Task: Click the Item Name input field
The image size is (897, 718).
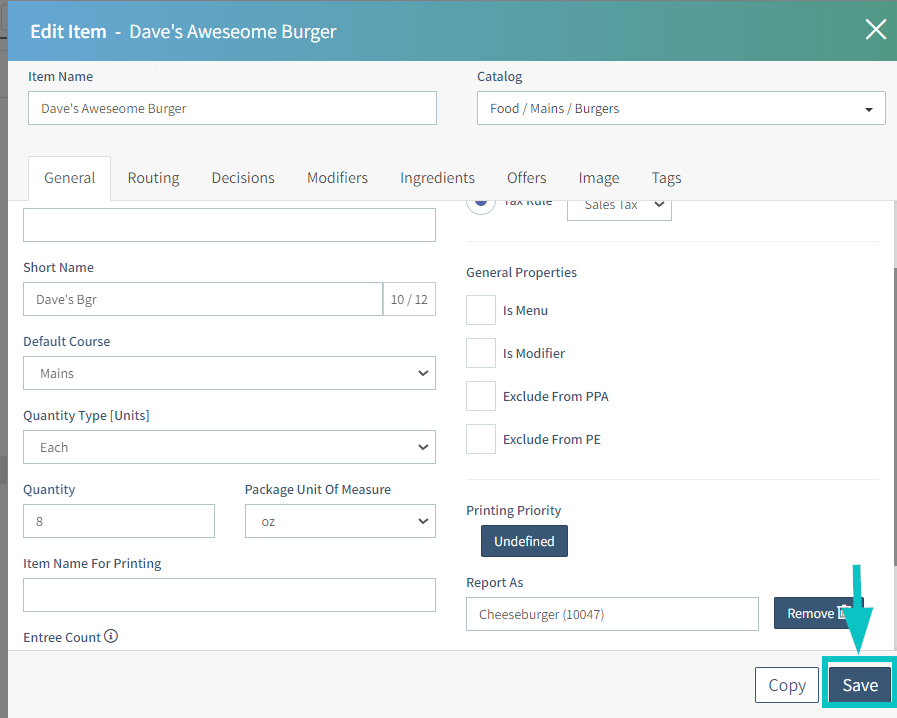Action: point(232,108)
